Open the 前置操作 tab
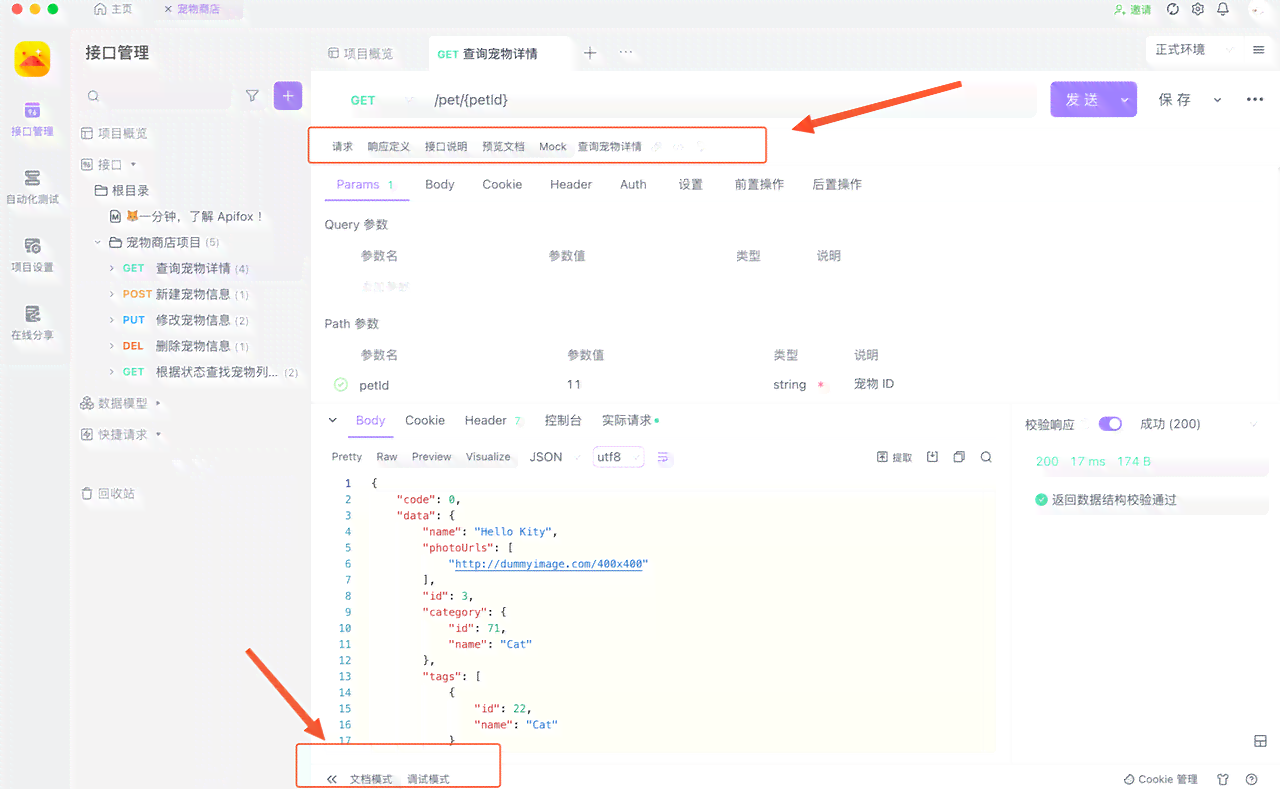Screen dimensions: 1280x789 click(x=759, y=184)
